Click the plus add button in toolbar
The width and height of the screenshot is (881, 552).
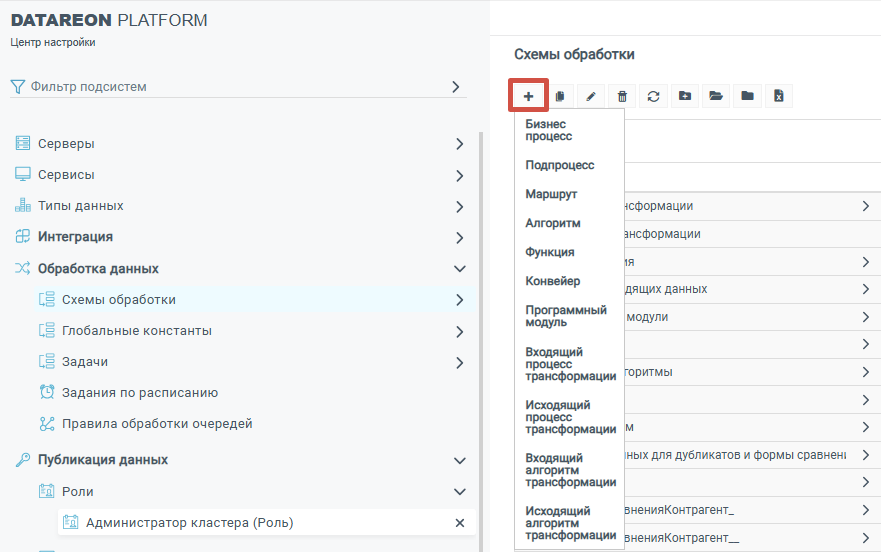tap(528, 96)
